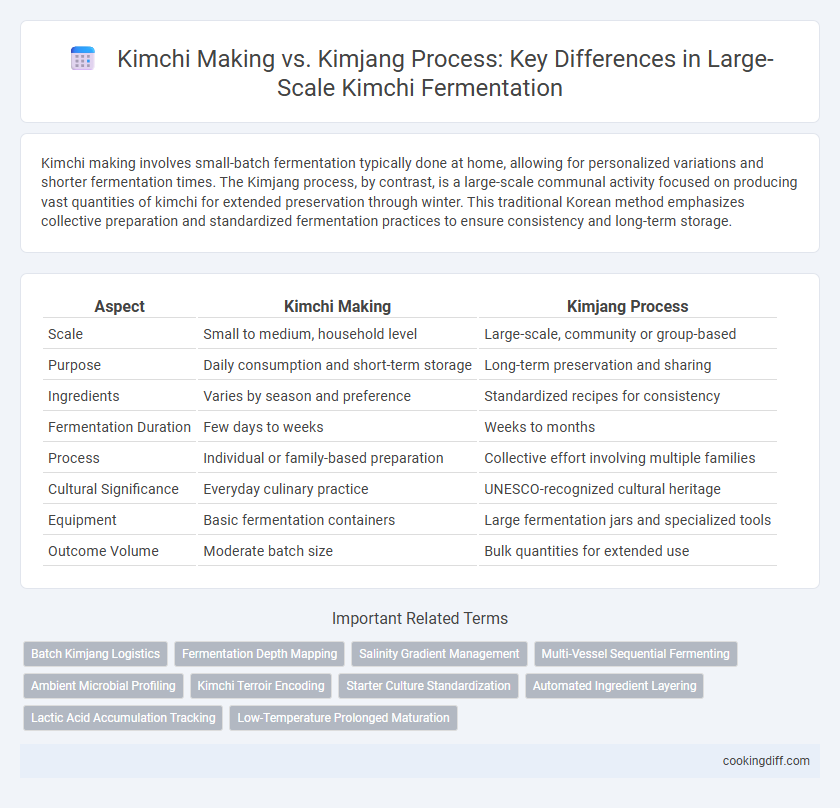Visit the cookingdiff.com footer link
Screen dimensions: 840x808
pyautogui.click(x=766, y=761)
